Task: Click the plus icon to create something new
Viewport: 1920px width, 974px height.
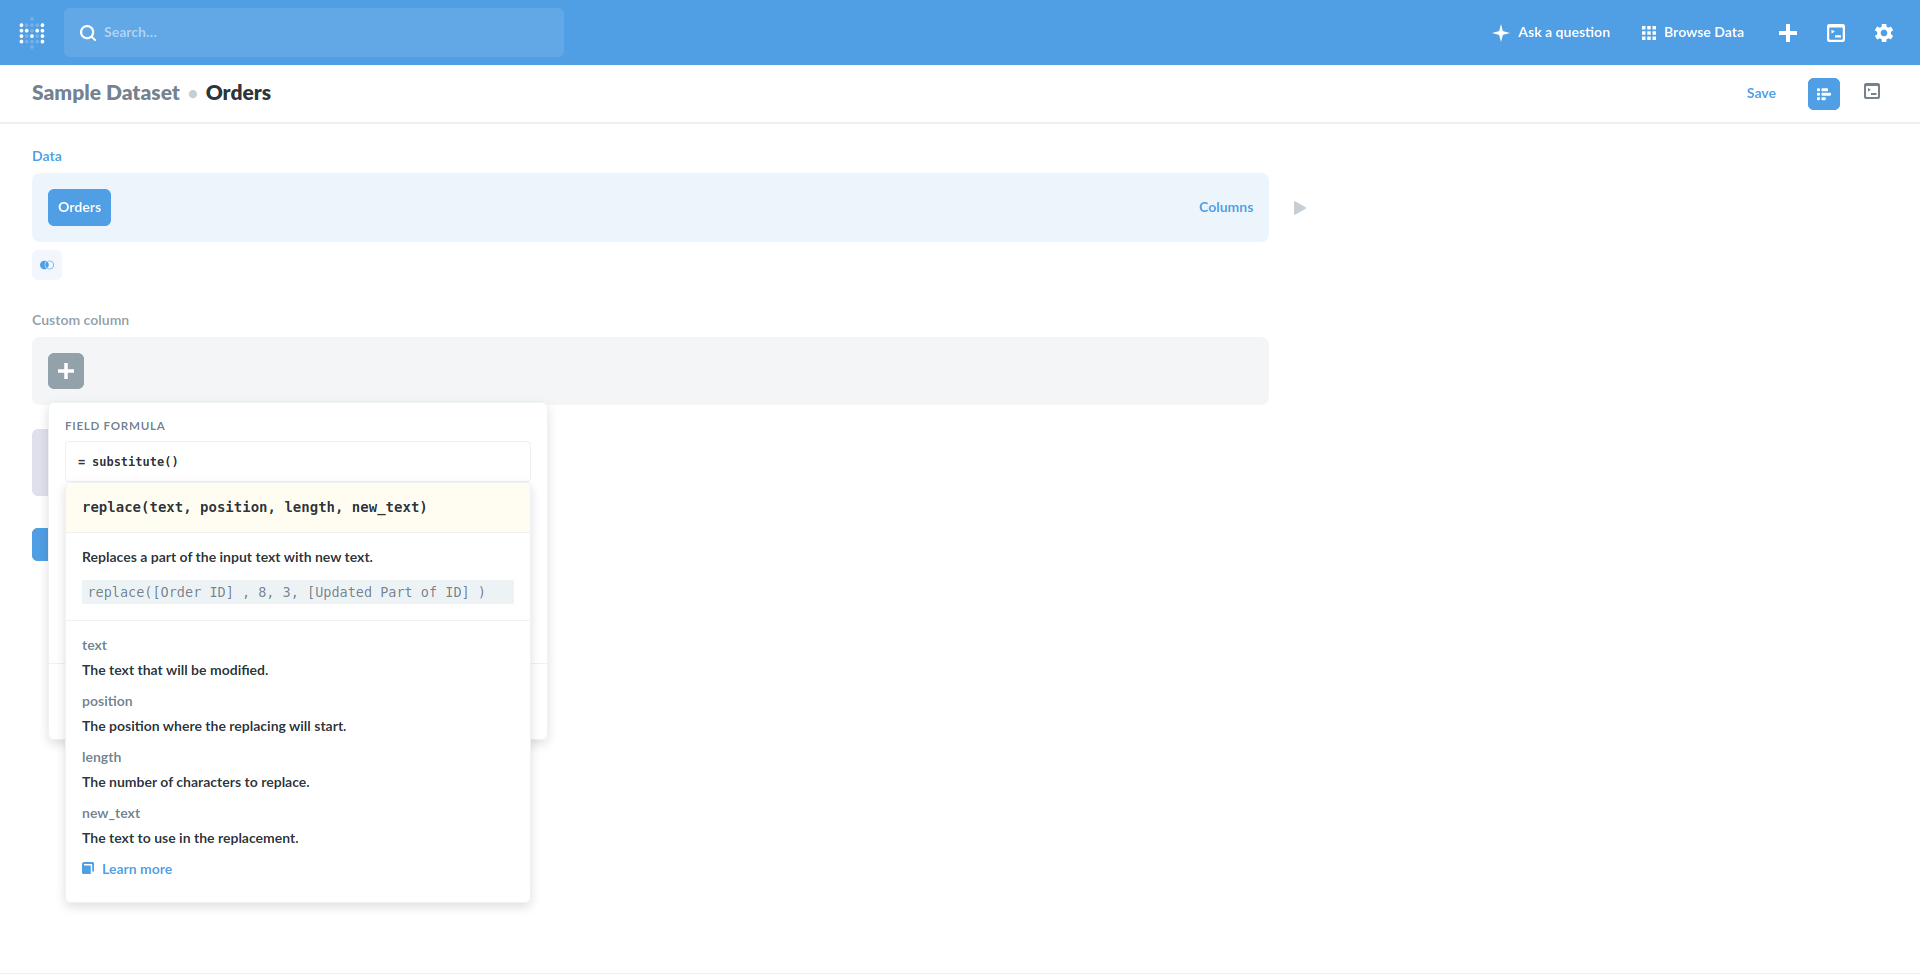Action: [1788, 32]
